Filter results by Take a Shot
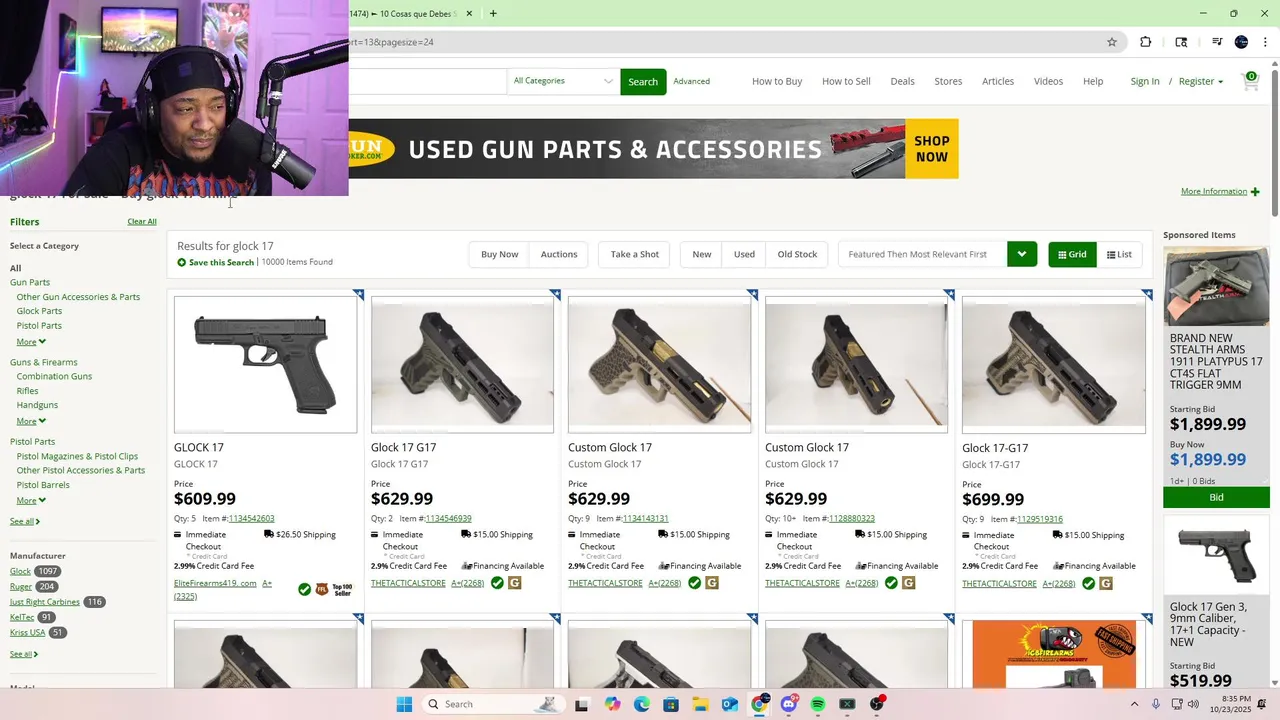This screenshot has width=1280, height=720. coord(635,254)
